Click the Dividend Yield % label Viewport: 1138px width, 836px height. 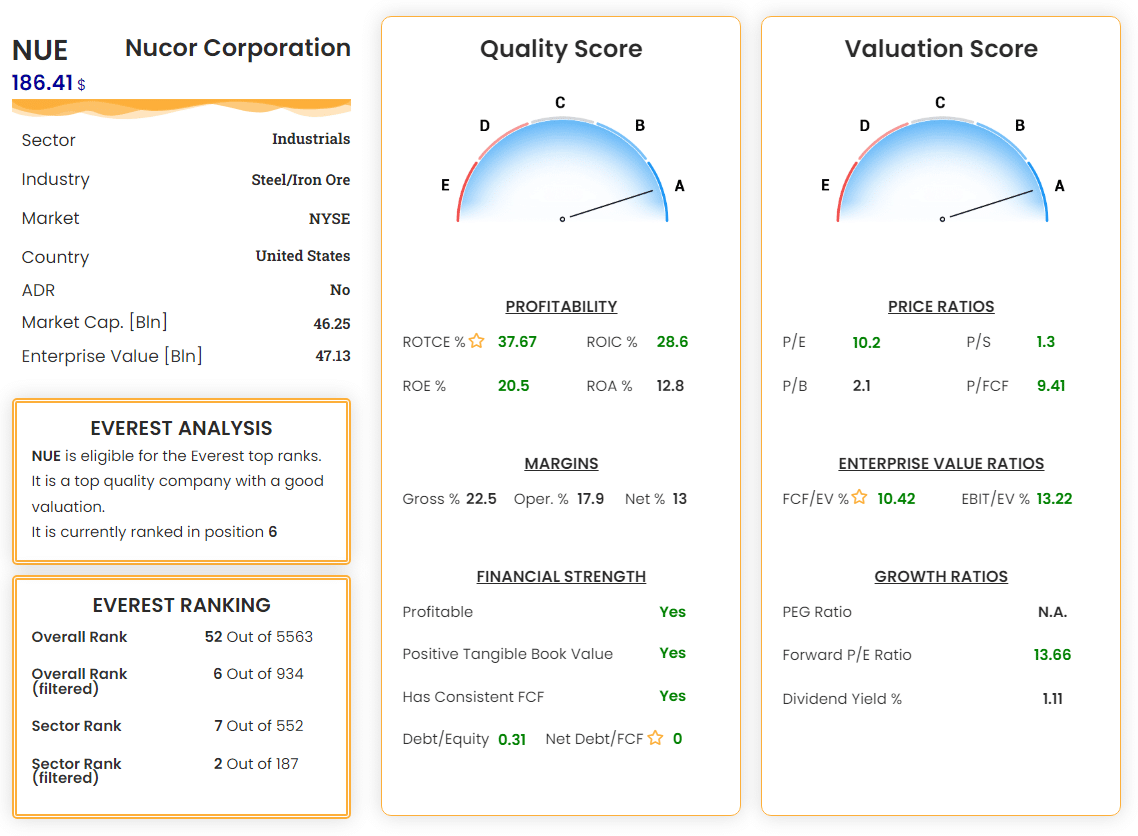[842, 699]
